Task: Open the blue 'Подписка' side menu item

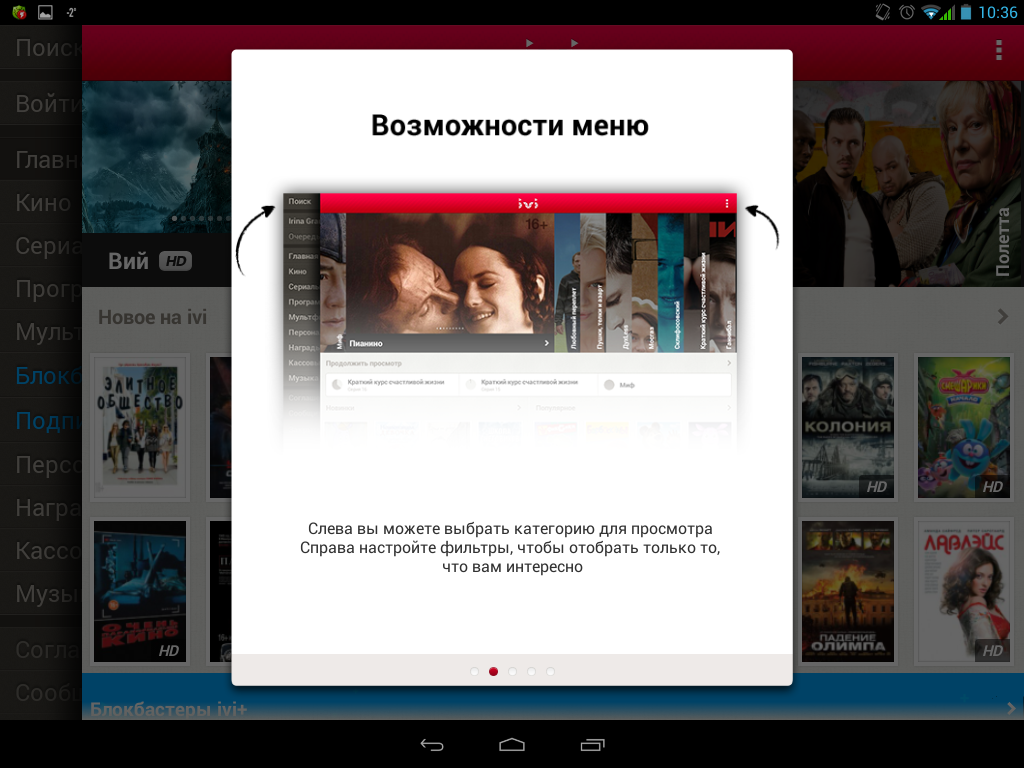Action: click(x=41, y=420)
